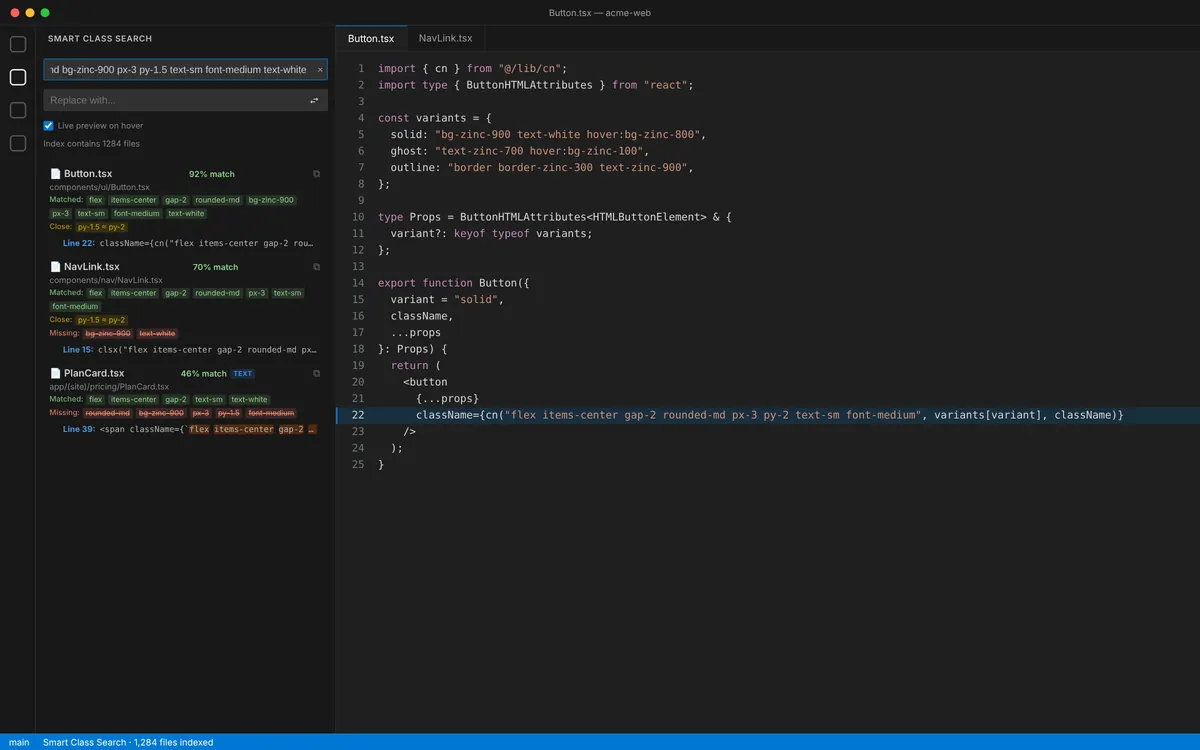Viewport: 1200px width, 750px height.
Task: Click the swap icon in the Replace field
Action: click(314, 100)
